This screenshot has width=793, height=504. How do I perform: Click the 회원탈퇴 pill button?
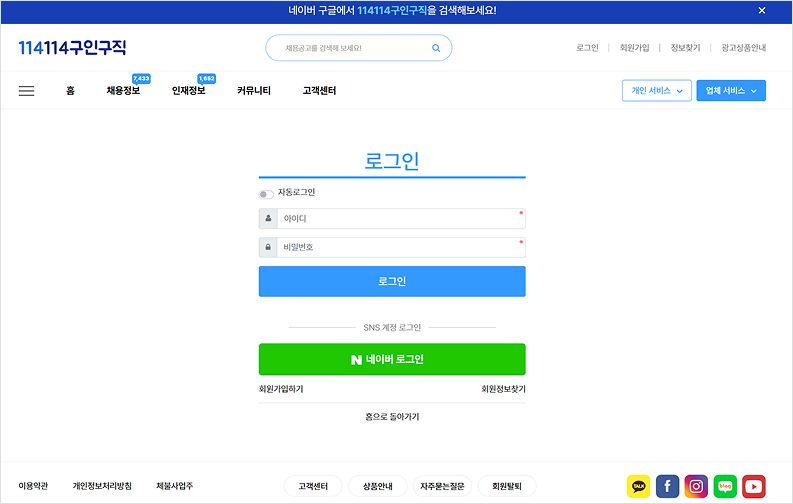507,486
